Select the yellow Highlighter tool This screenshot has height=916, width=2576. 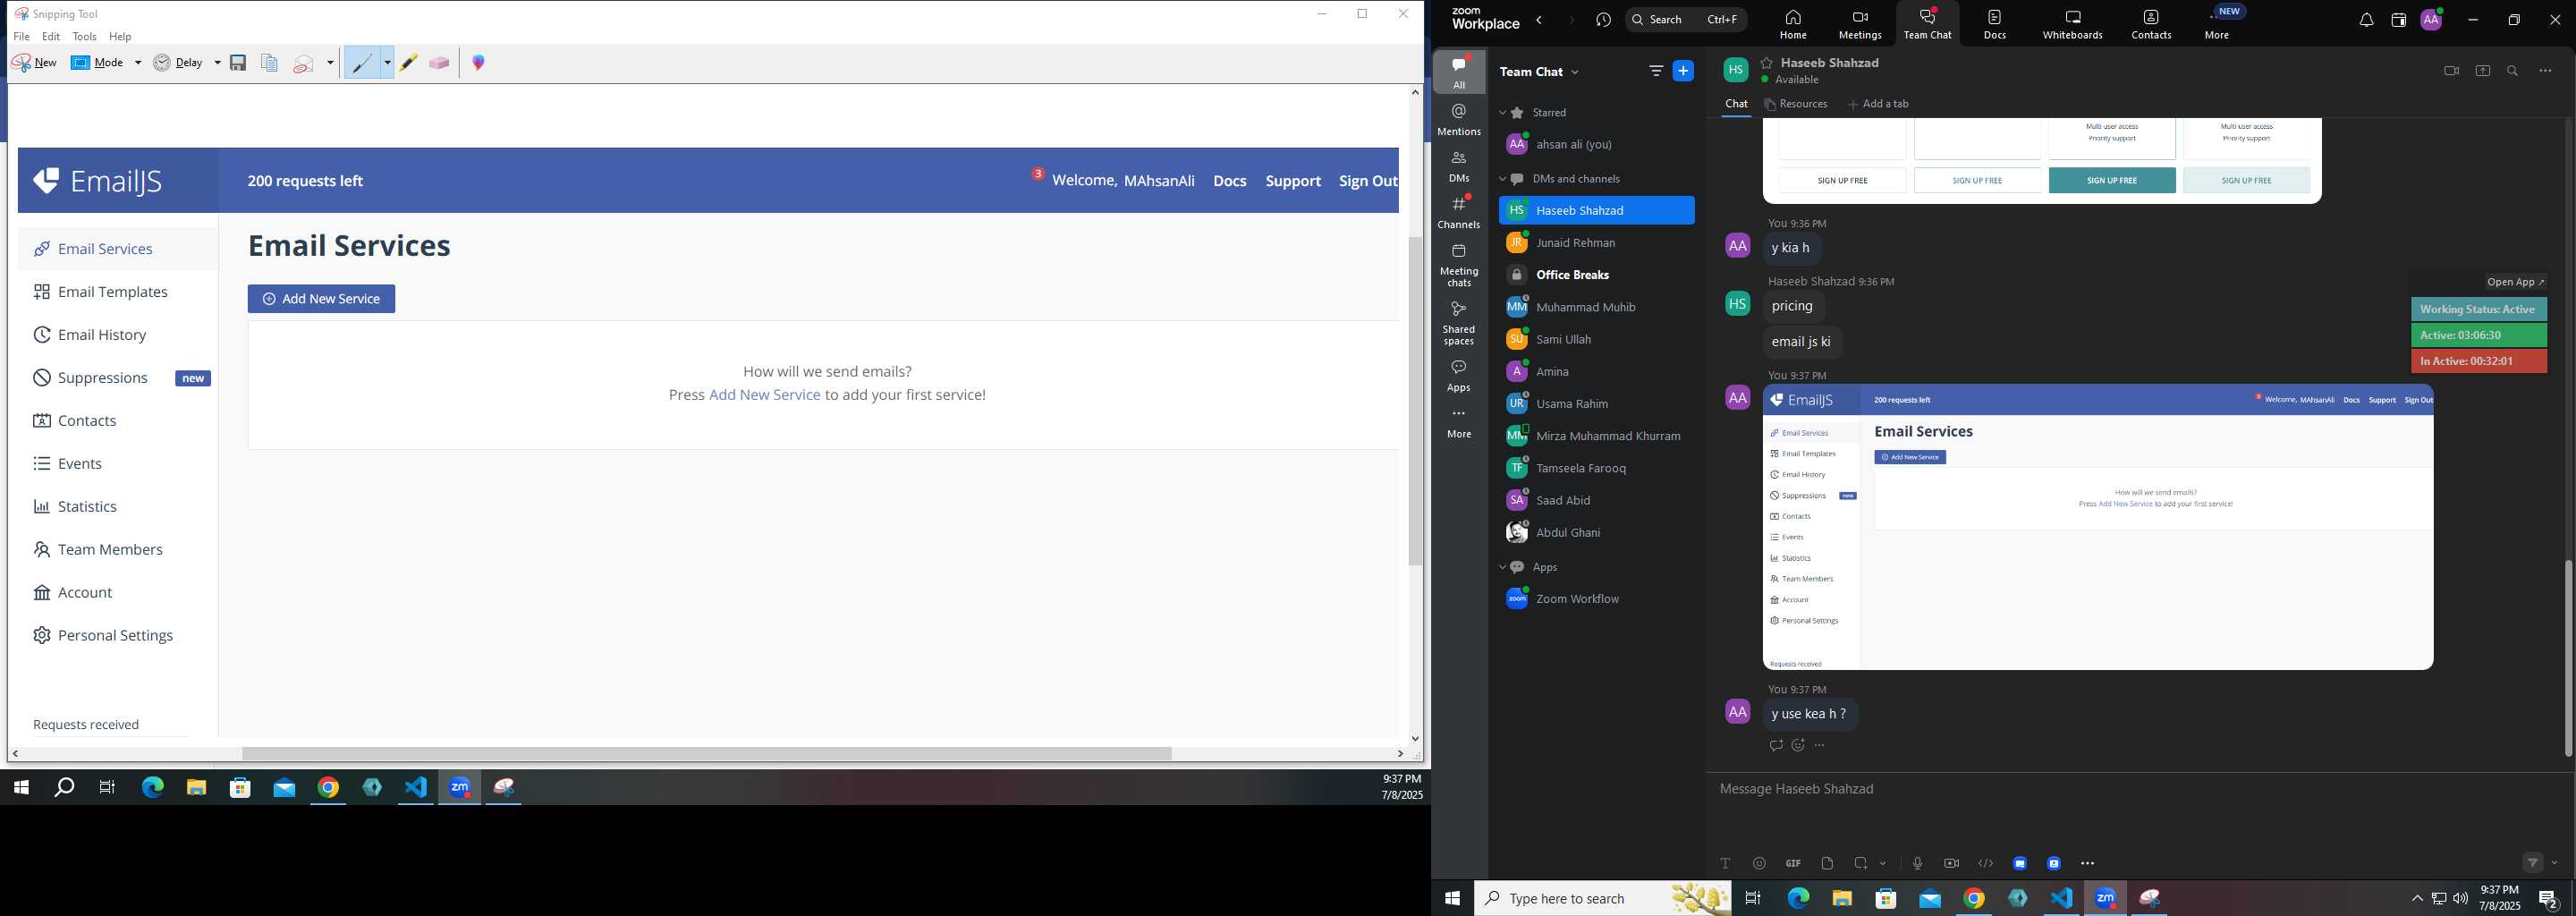click(409, 63)
